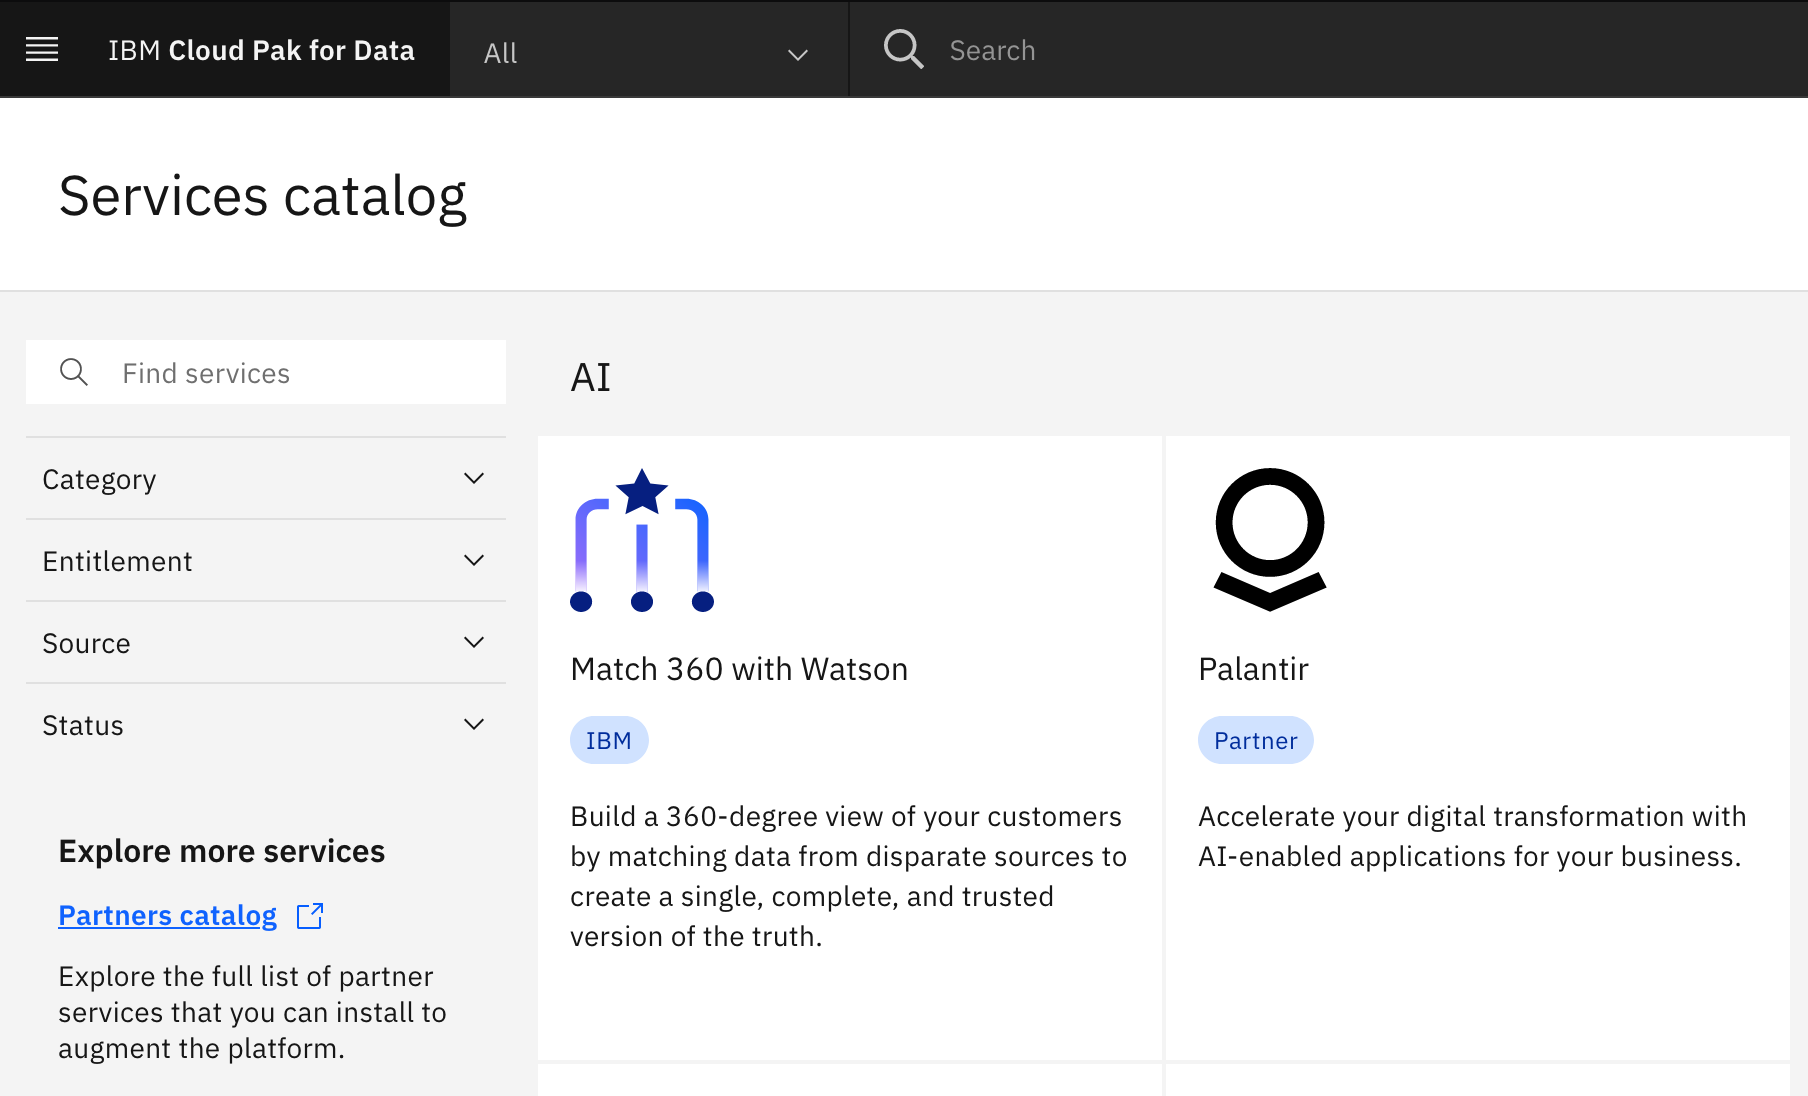The height and width of the screenshot is (1096, 1808).
Task: Click the Partner tag on Palantir
Action: (x=1256, y=740)
